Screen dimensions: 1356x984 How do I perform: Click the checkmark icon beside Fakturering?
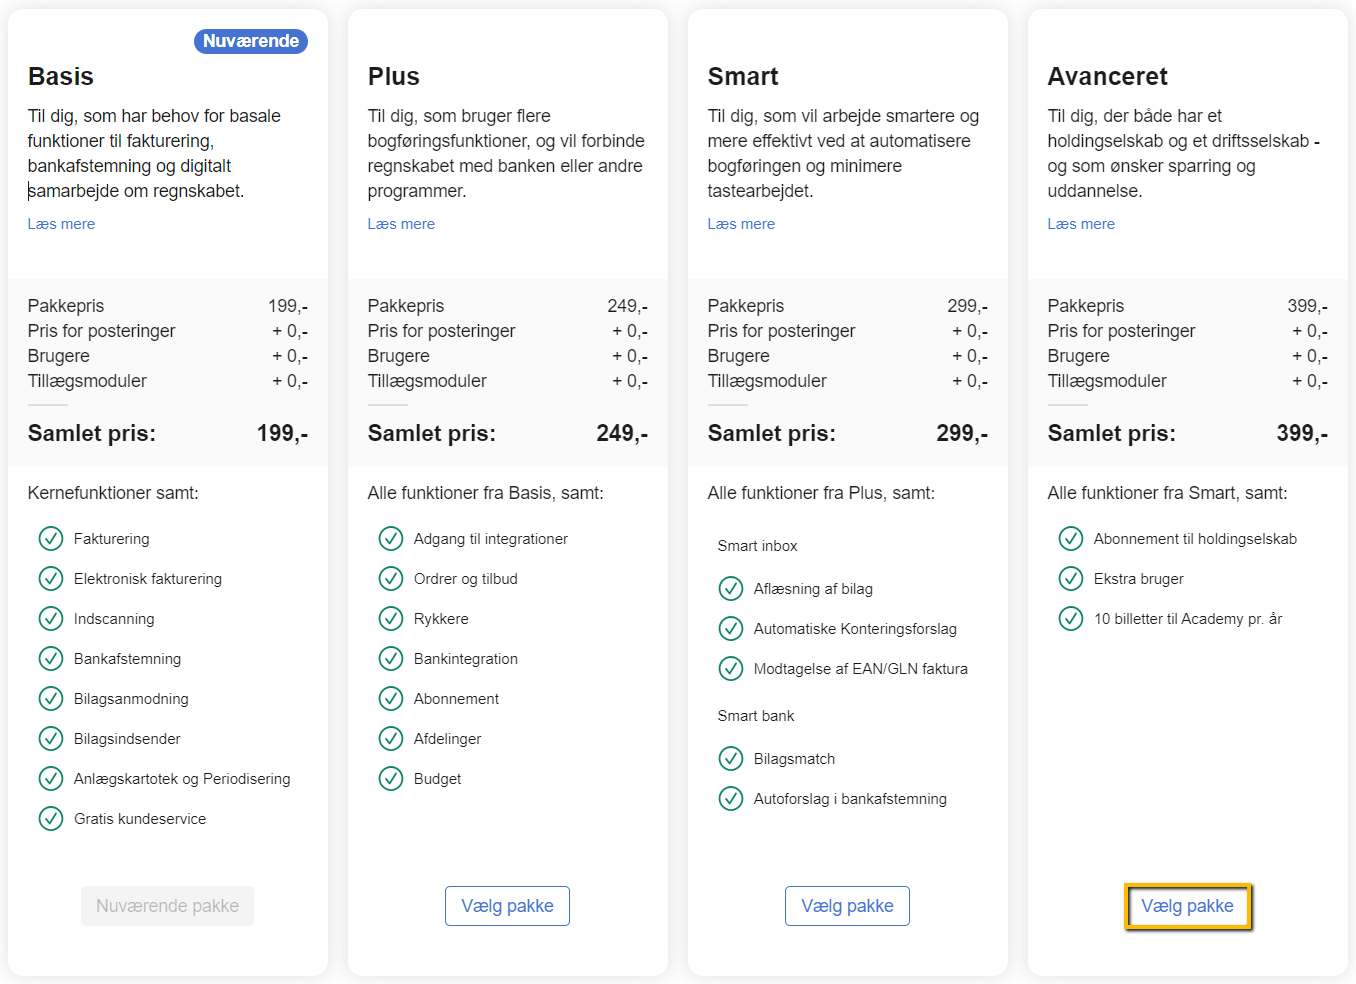(51, 539)
